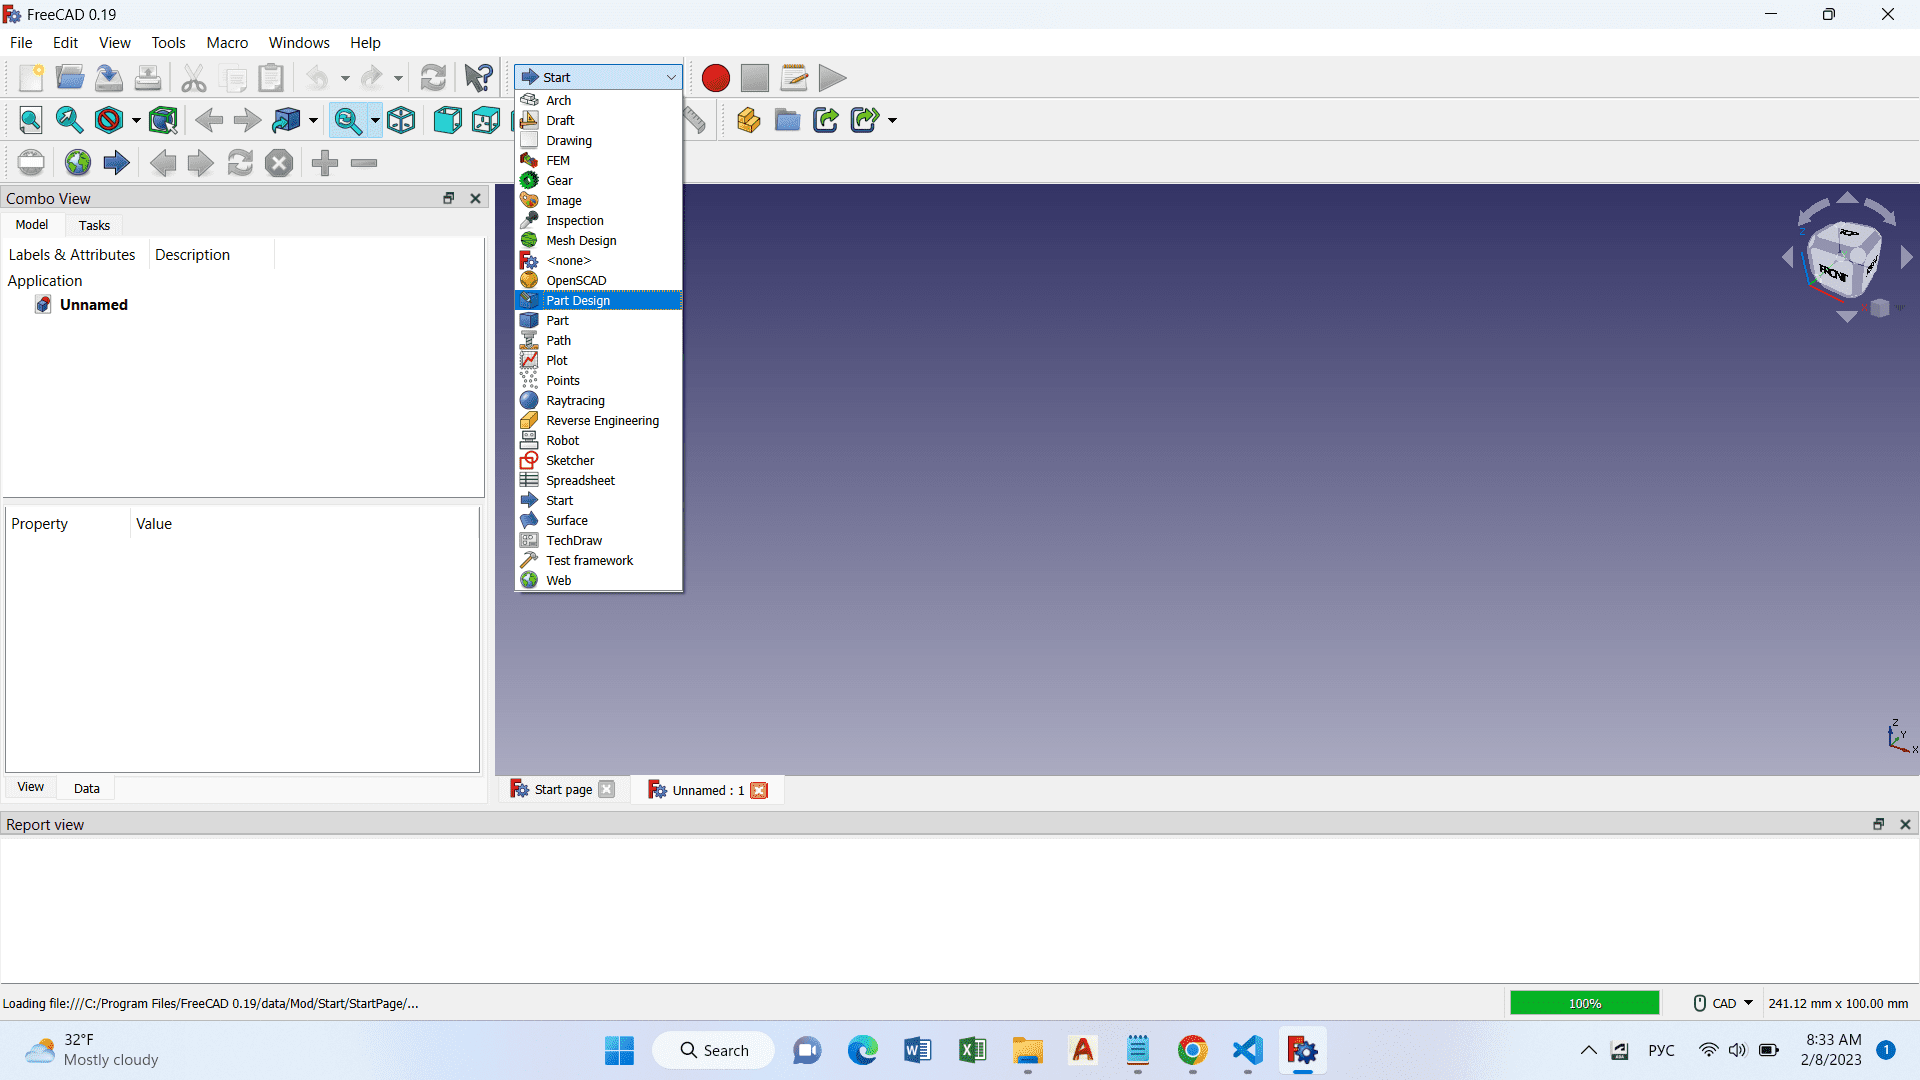Image resolution: width=1920 pixels, height=1080 pixels.
Task: Click the 100% green progress bar
Action: 1584,1003
